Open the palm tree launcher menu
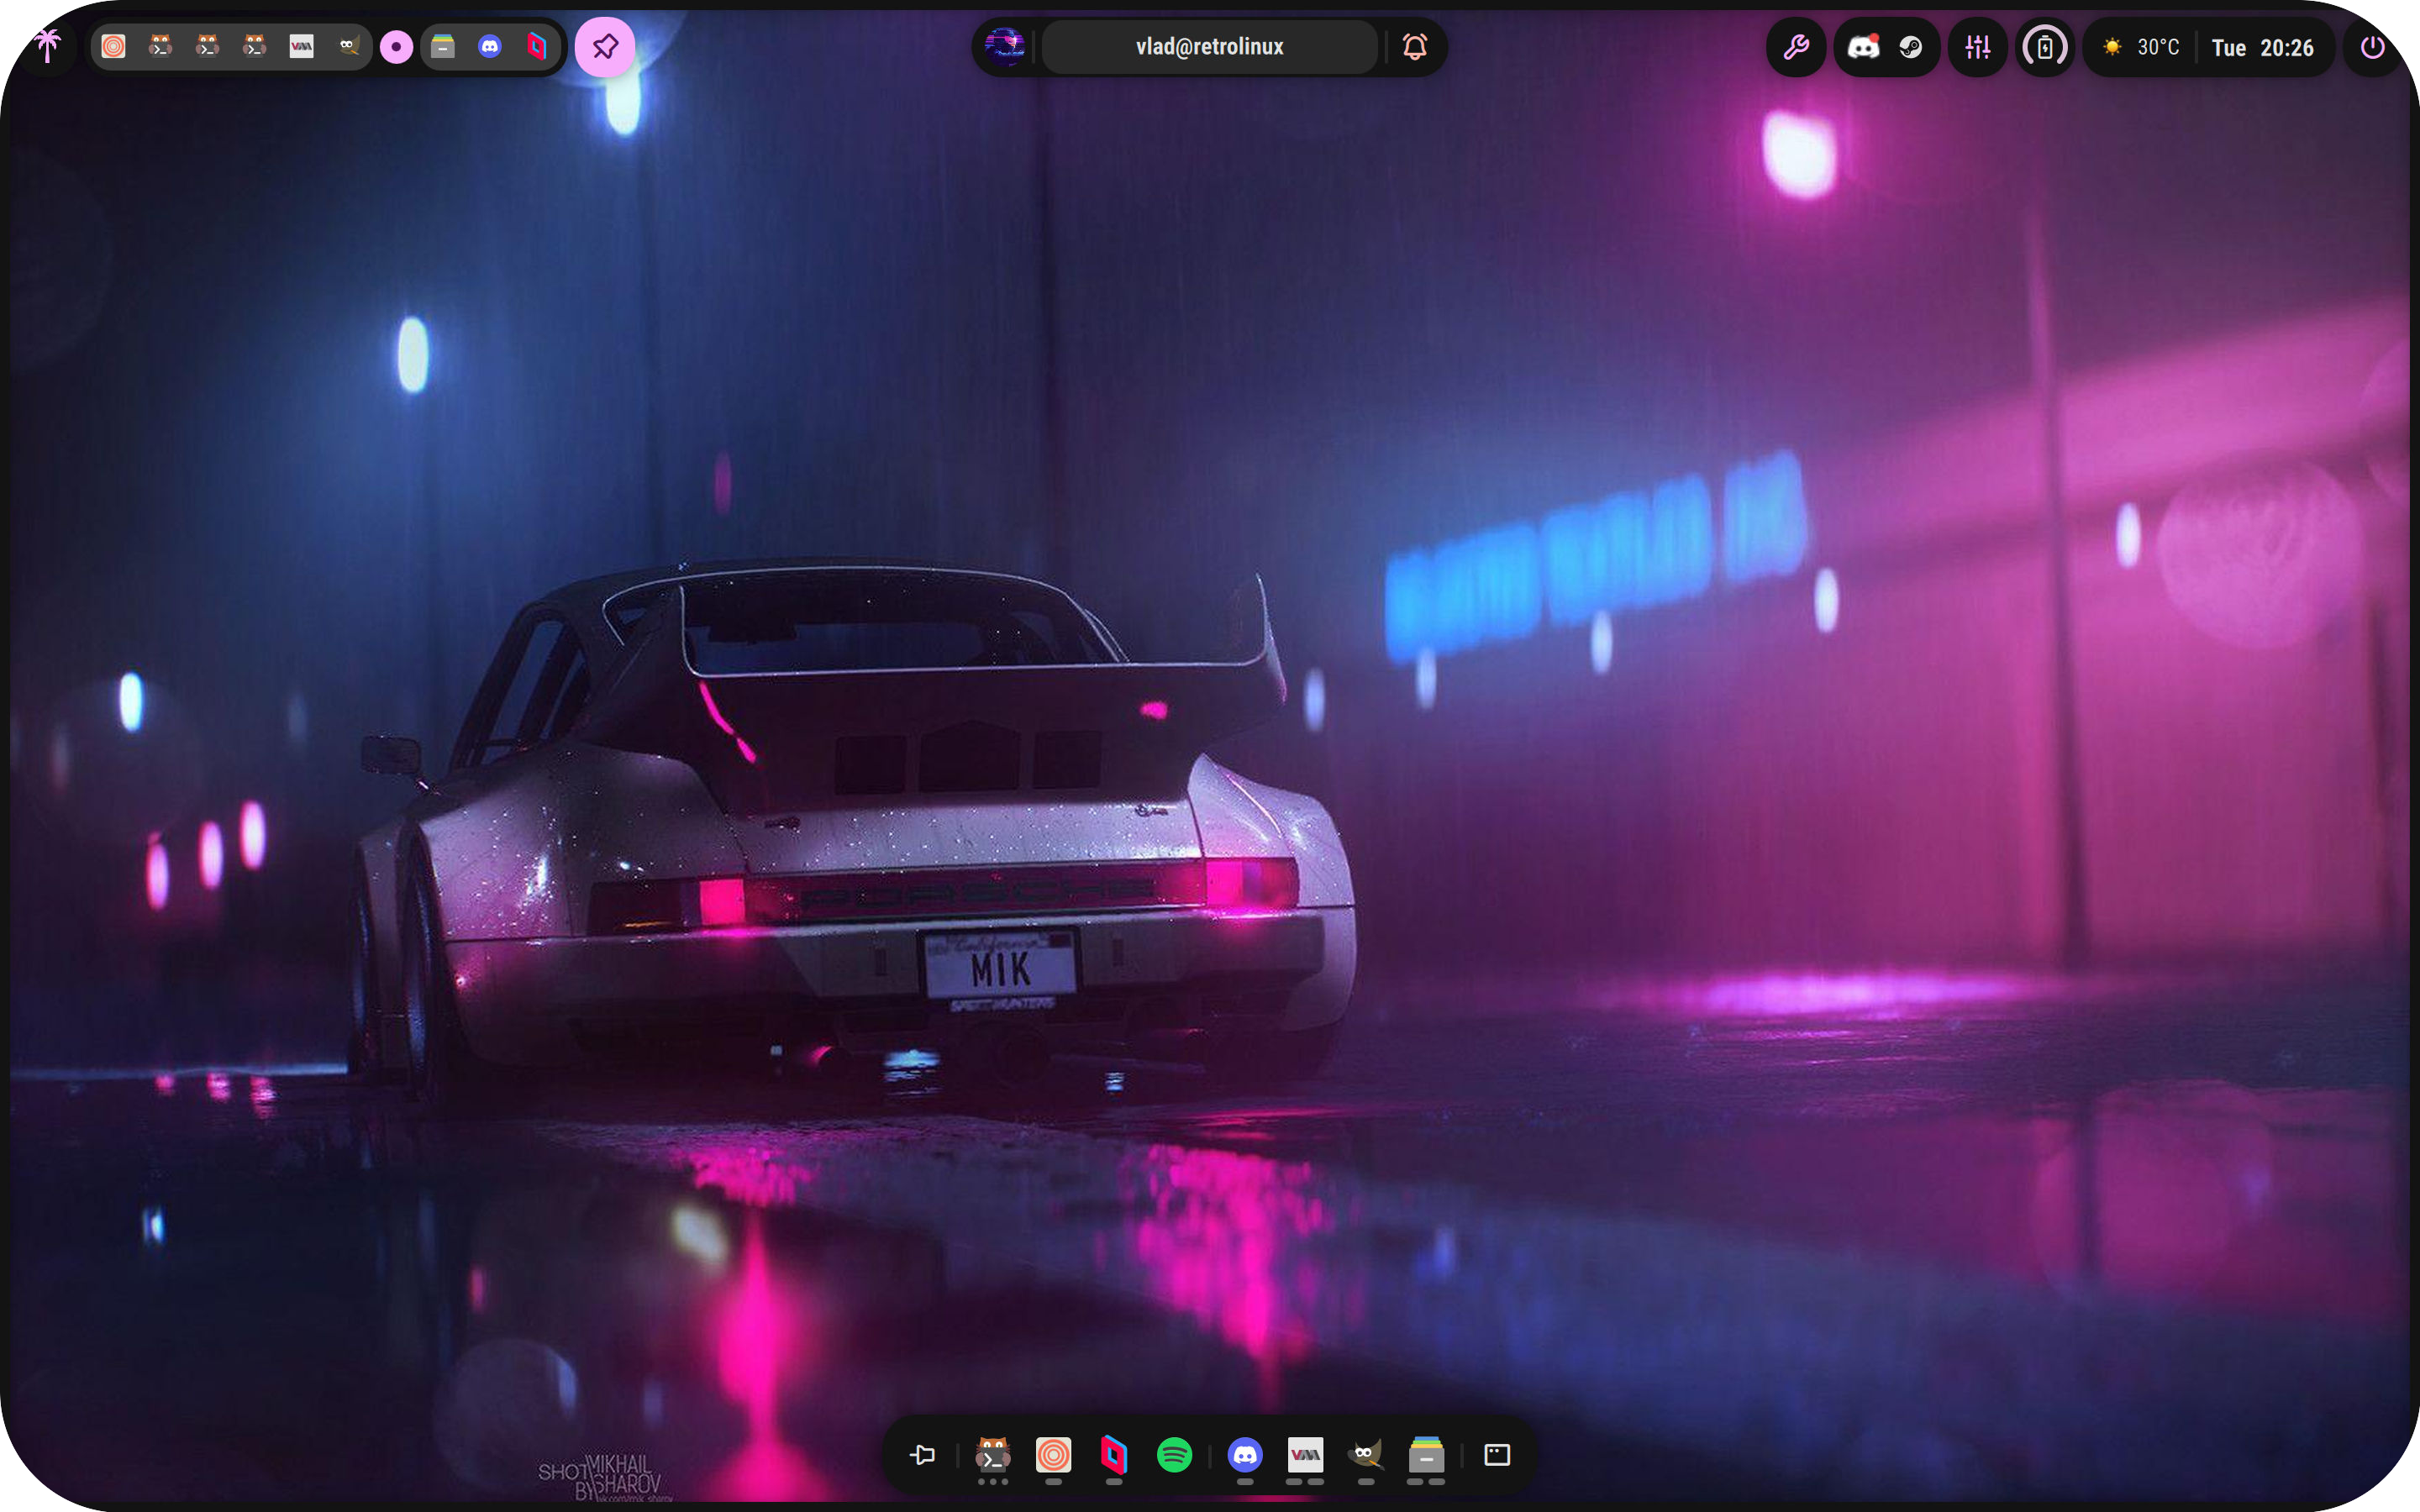2420x1512 pixels. [47, 46]
